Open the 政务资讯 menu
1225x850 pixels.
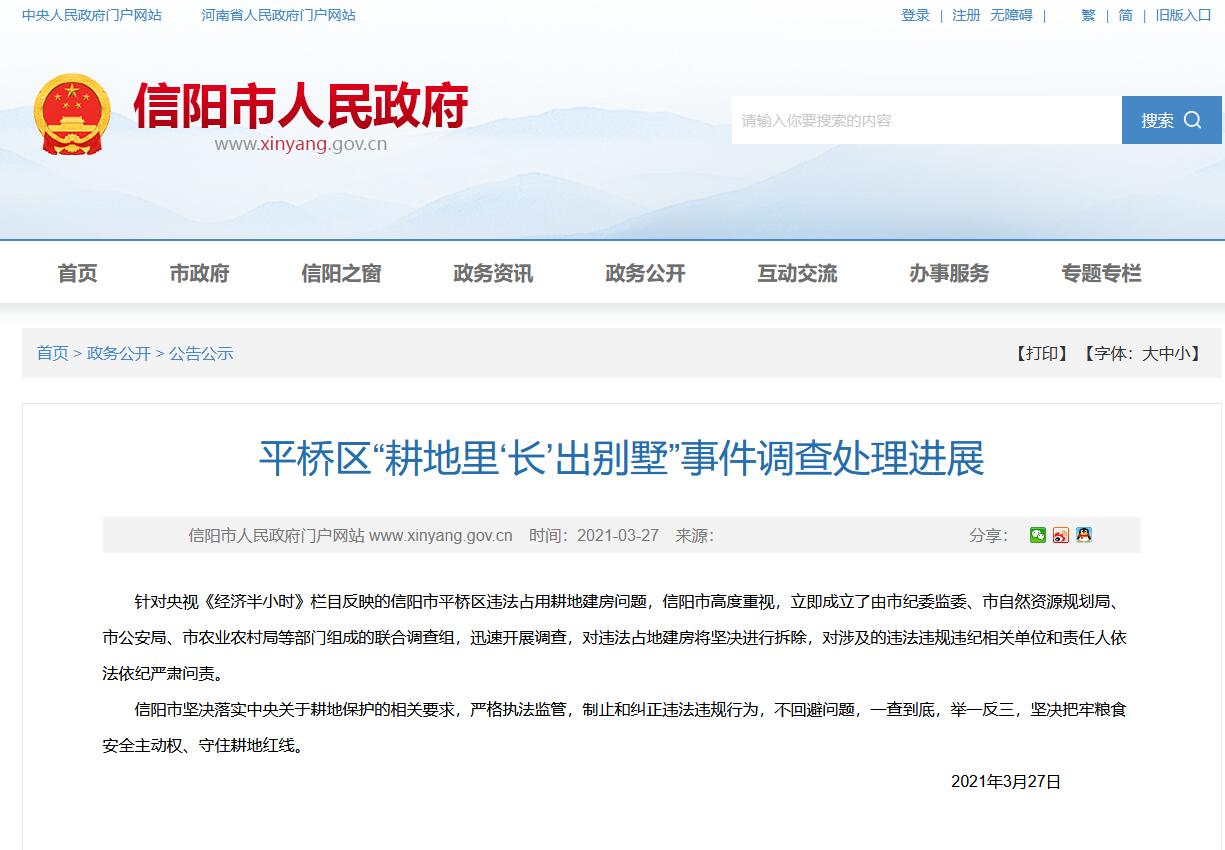493,273
